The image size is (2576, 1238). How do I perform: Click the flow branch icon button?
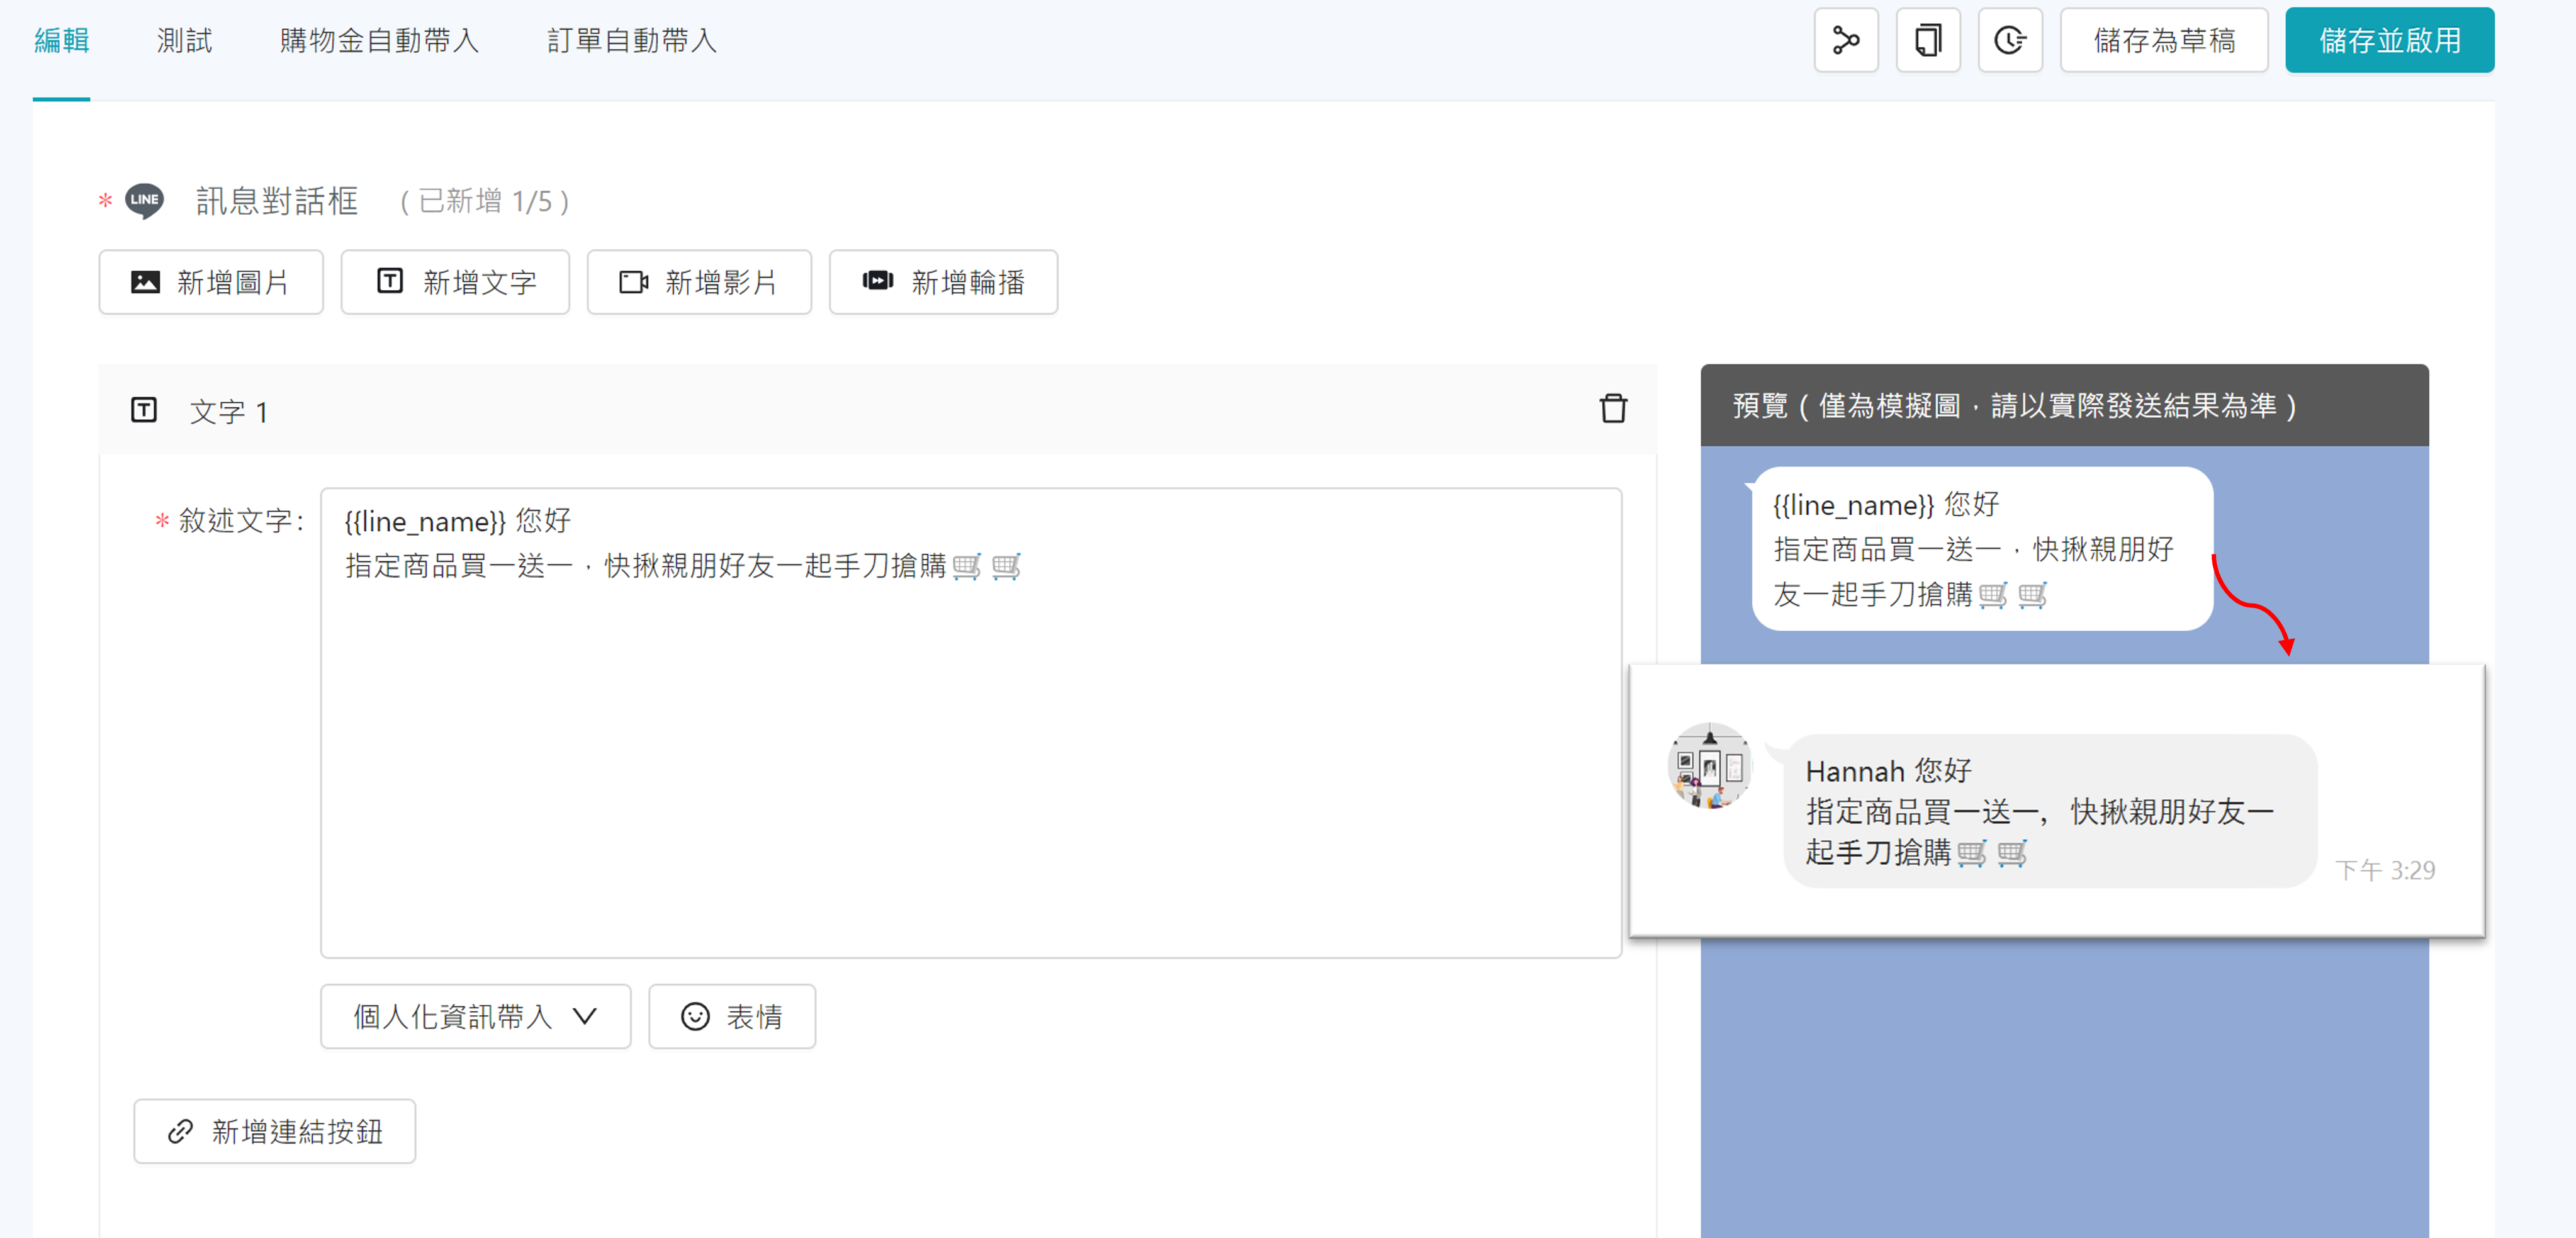coord(1845,41)
